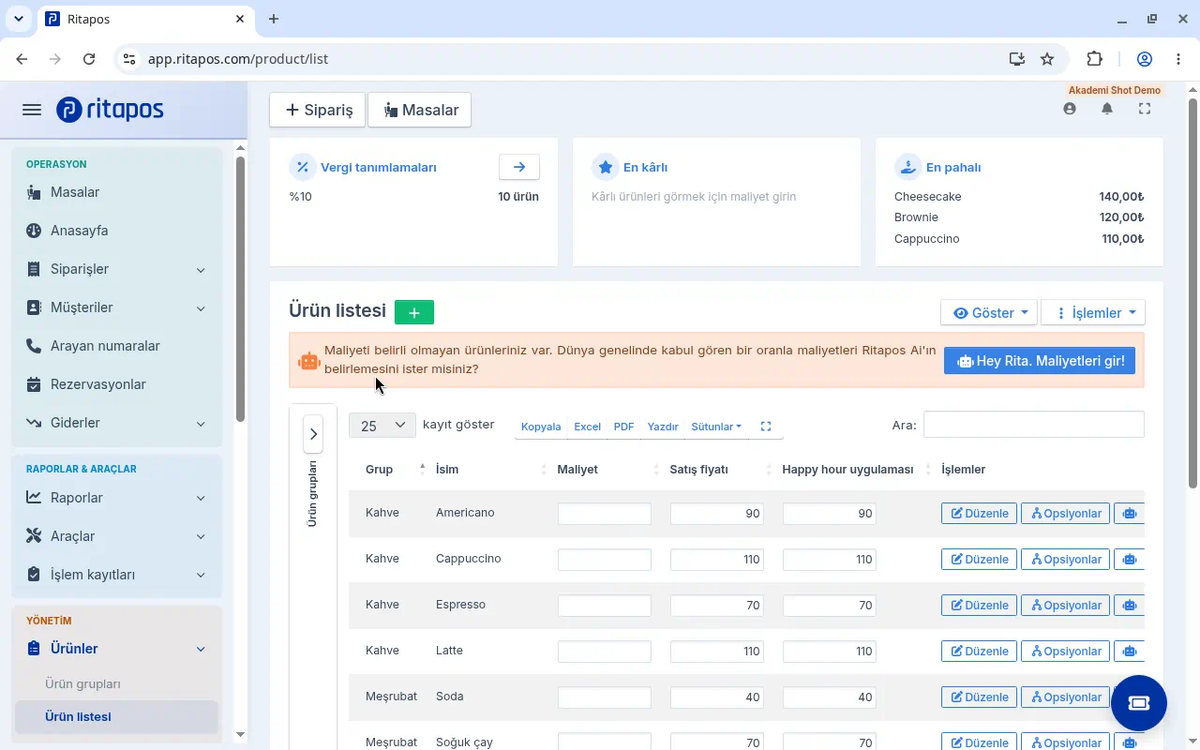Click the Satış fiyatı field for Espresso
Image resolution: width=1200 pixels, height=750 pixels.
[x=717, y=606]
